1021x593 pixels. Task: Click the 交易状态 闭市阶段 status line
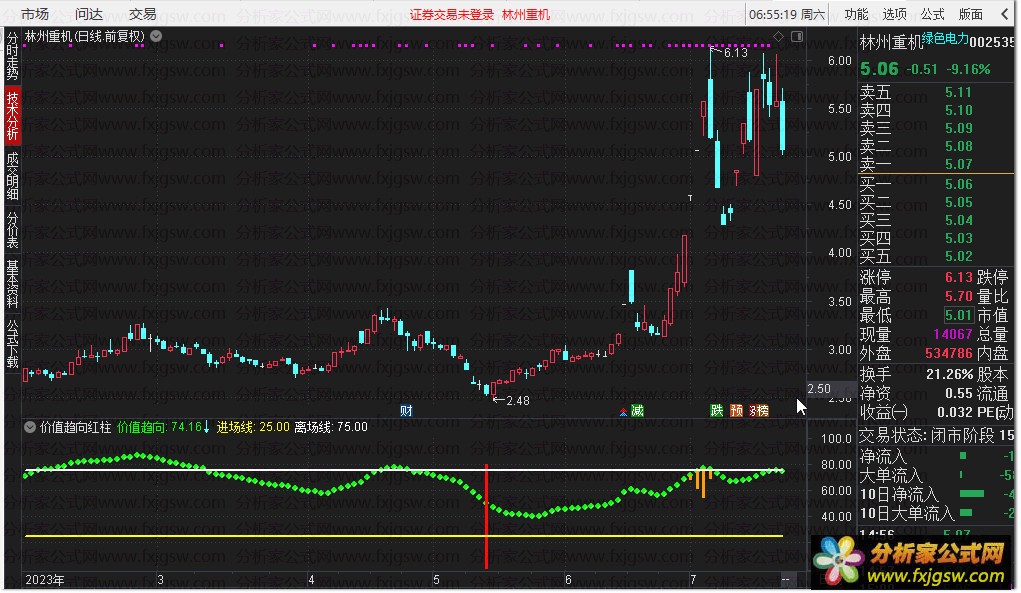pos(936,435)
